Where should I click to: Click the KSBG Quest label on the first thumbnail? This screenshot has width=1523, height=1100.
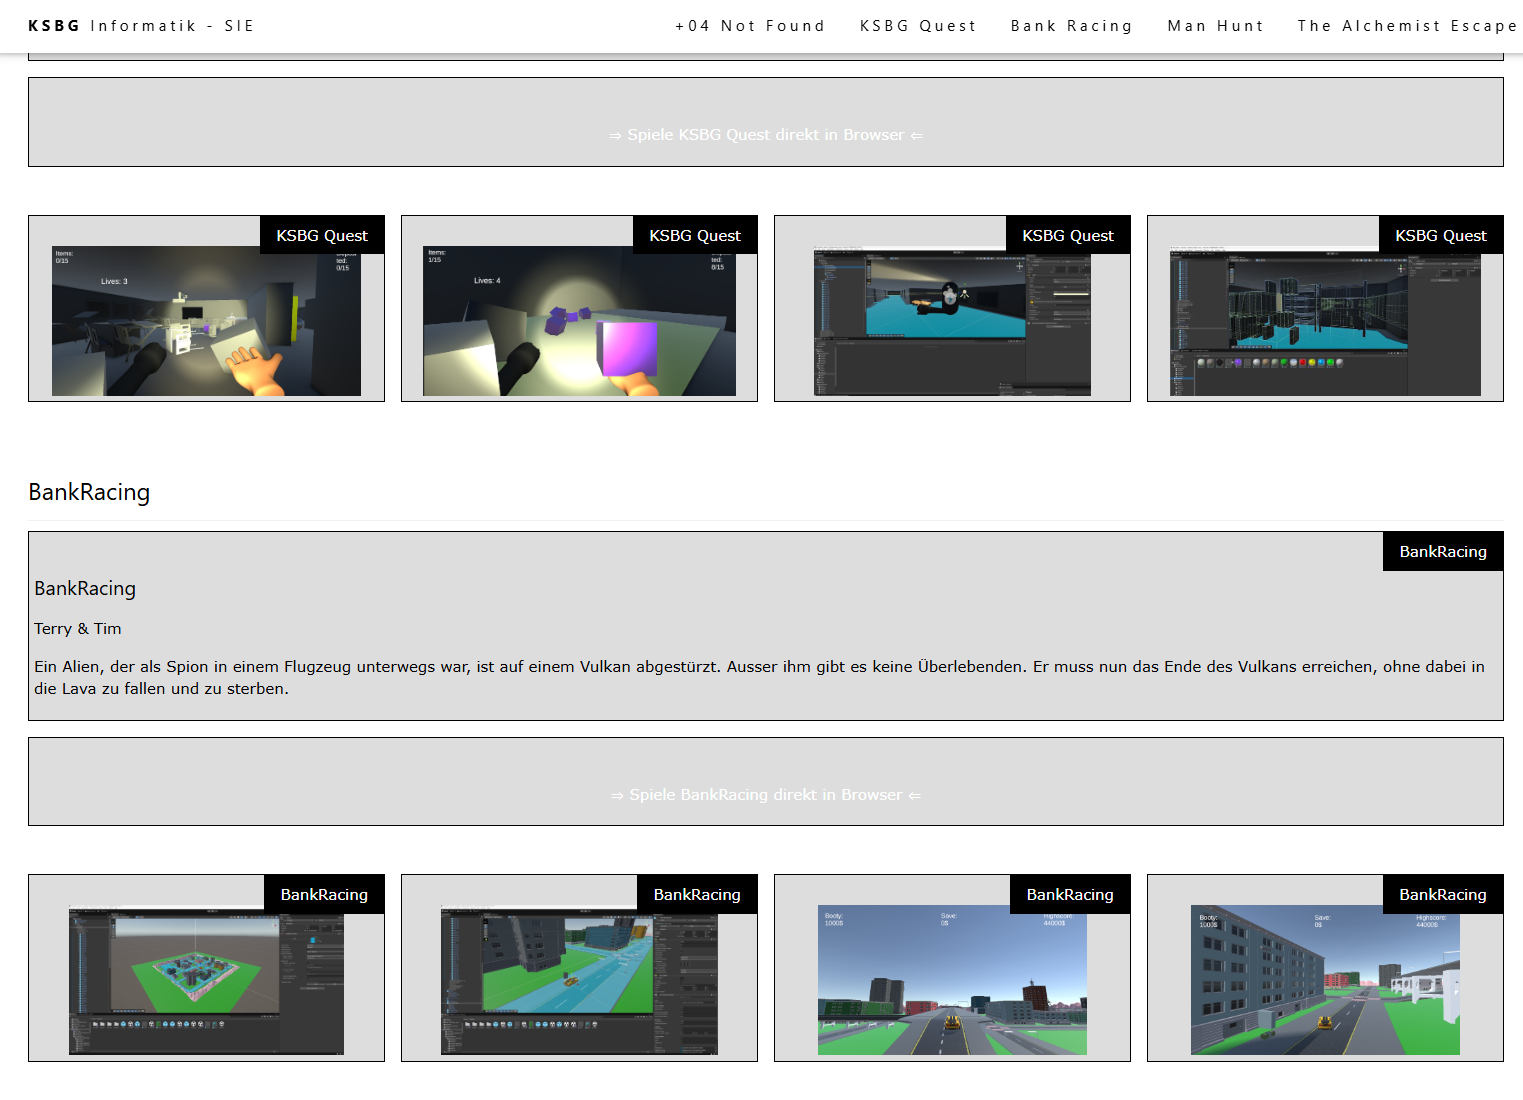coord(322,235)
